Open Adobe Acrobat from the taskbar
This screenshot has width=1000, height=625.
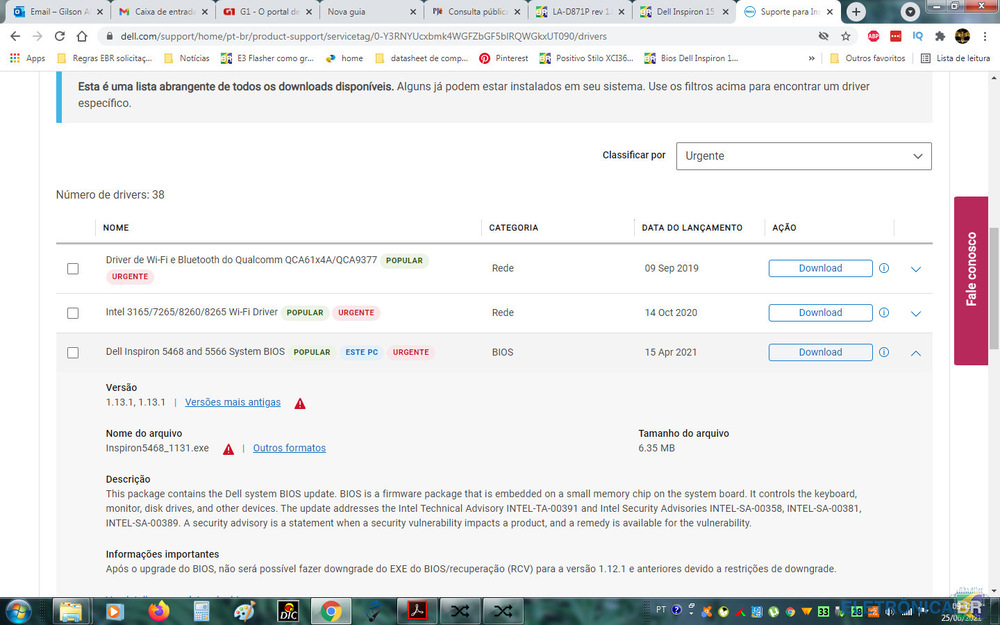tap(417, 610)
